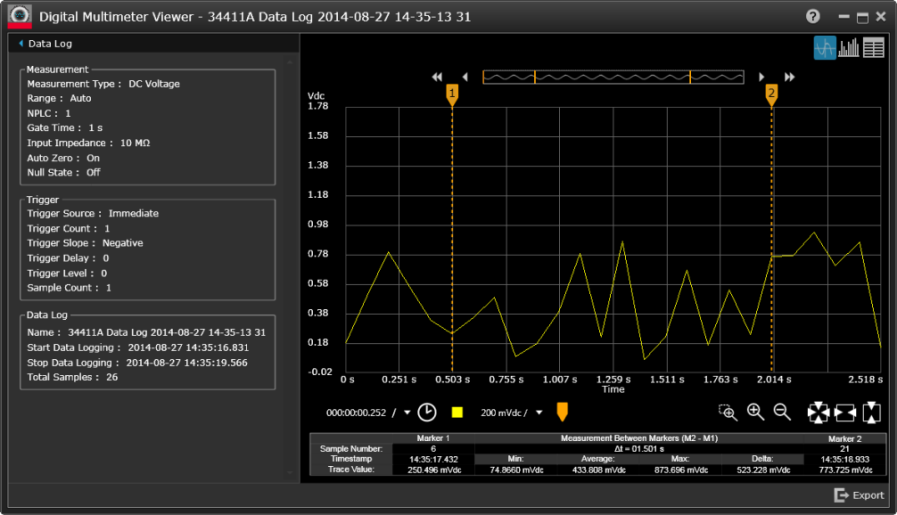Click the zoom in magnifier
The width and height of the screenshot is (897, 515).
[755, 412]
